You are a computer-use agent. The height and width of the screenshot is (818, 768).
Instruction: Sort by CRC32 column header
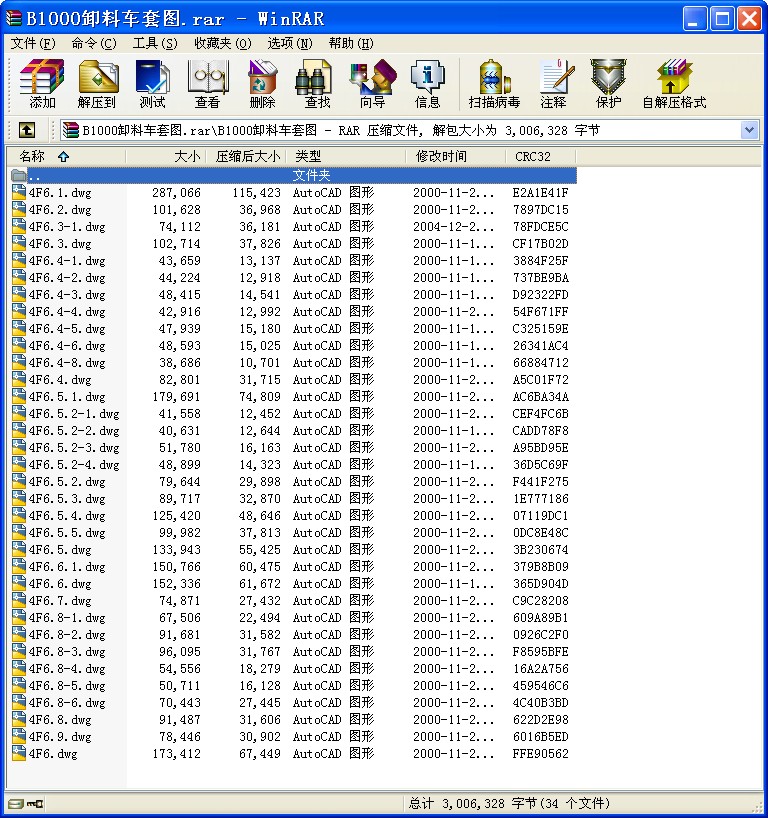(x=541, y=156)
